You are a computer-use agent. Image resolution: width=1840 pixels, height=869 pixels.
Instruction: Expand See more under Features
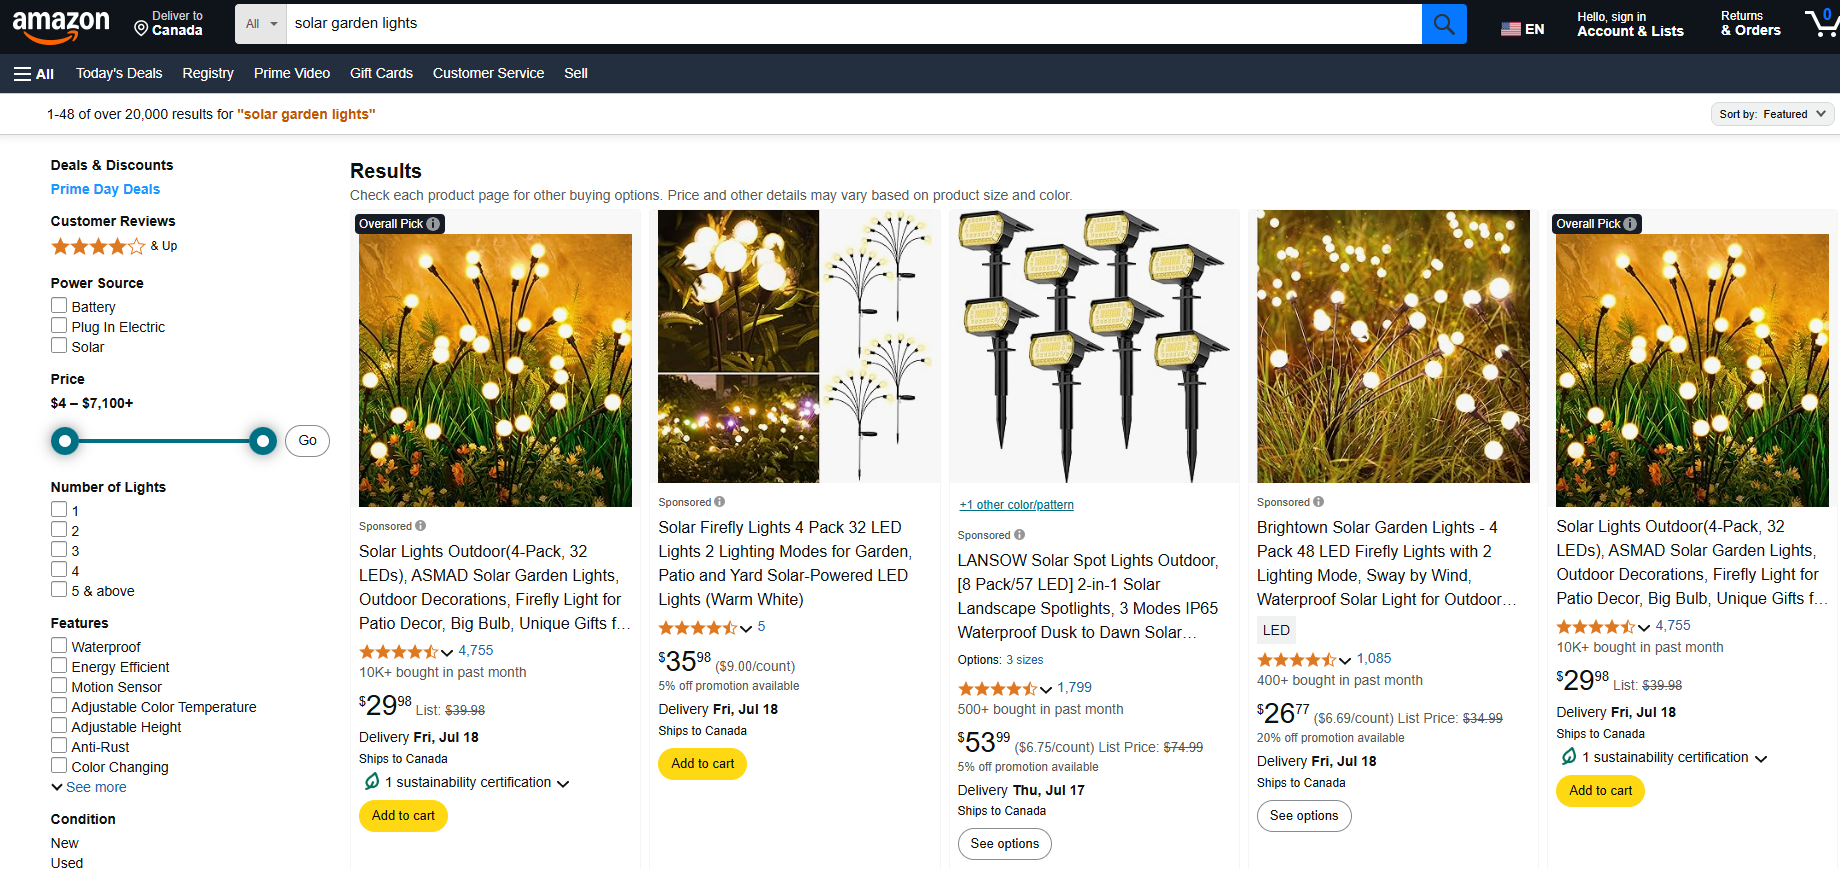coord(89,787)
